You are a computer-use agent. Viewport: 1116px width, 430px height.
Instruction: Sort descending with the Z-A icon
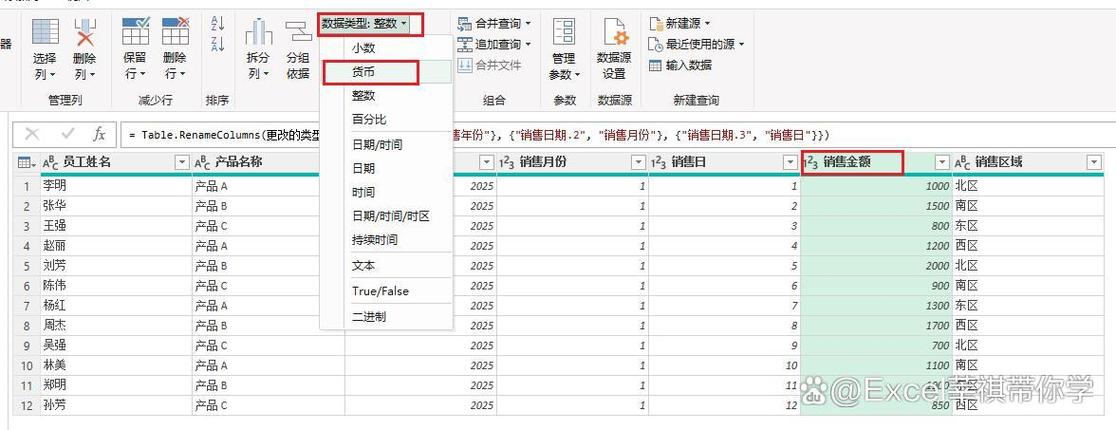218,43
